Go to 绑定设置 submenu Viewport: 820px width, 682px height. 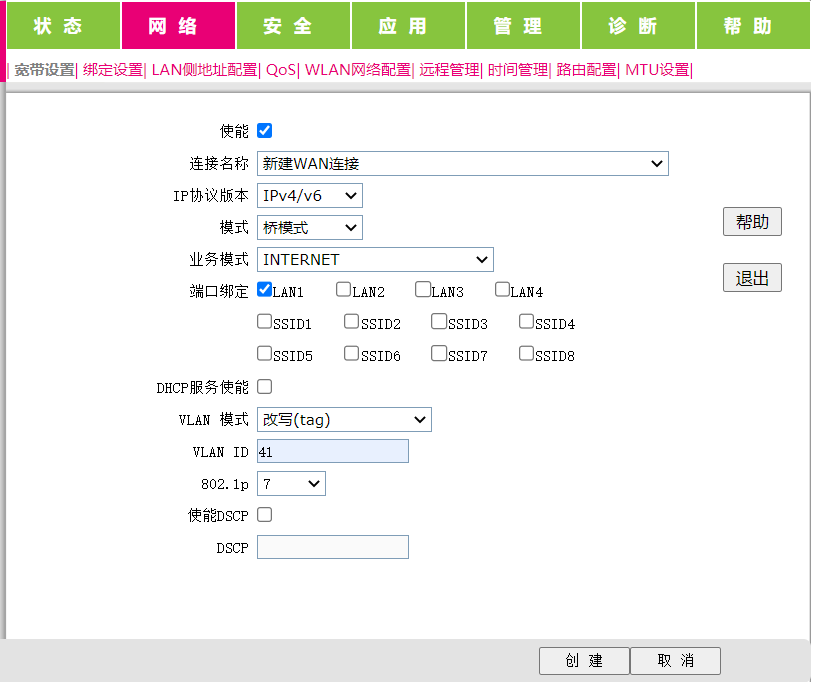pos(113,70)
